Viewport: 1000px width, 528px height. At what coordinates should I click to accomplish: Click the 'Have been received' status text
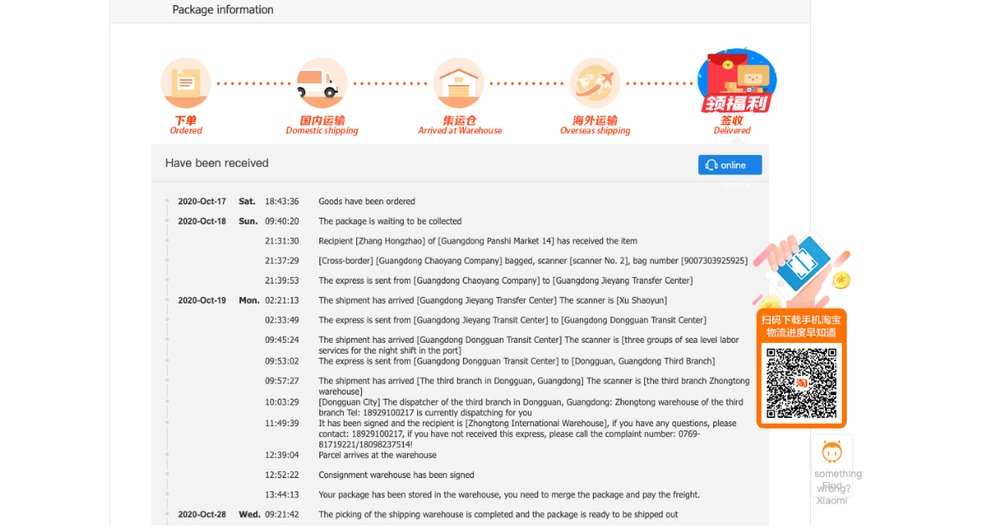point(217,163)
